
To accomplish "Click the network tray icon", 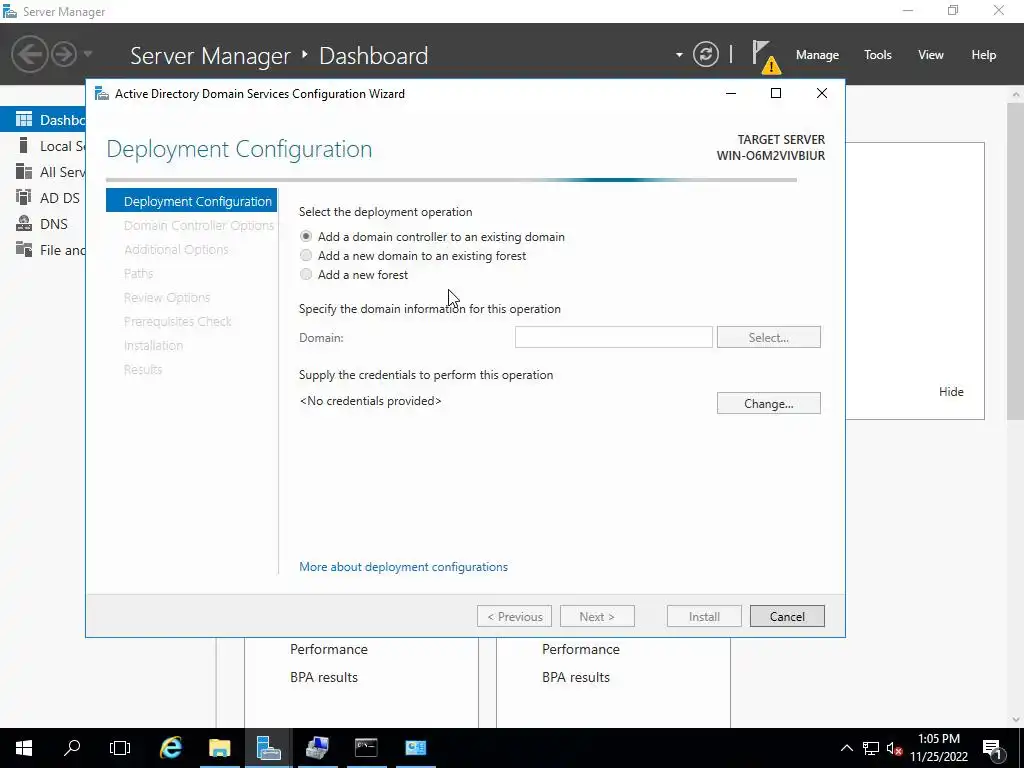I will point(871,748).
